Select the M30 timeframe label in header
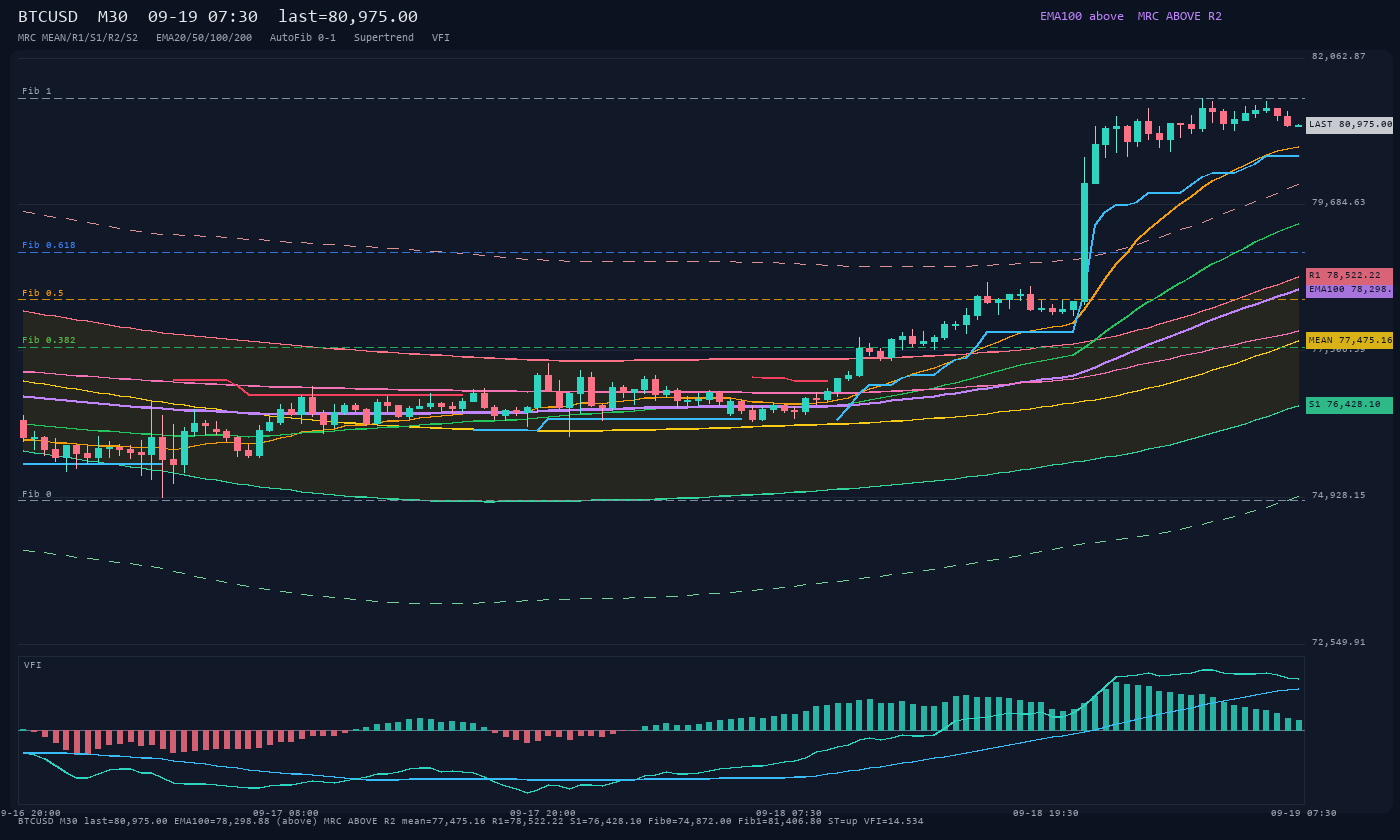 (113, 17)
